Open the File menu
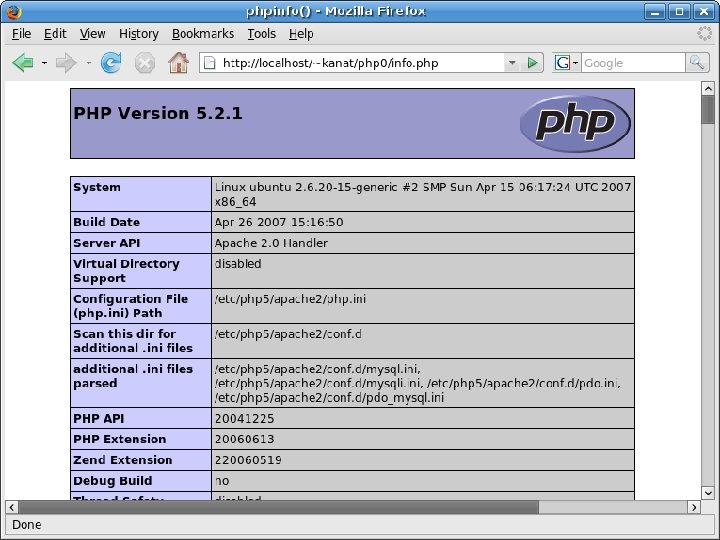The height and width of the screenshot is (540, 720). [22, 34]
